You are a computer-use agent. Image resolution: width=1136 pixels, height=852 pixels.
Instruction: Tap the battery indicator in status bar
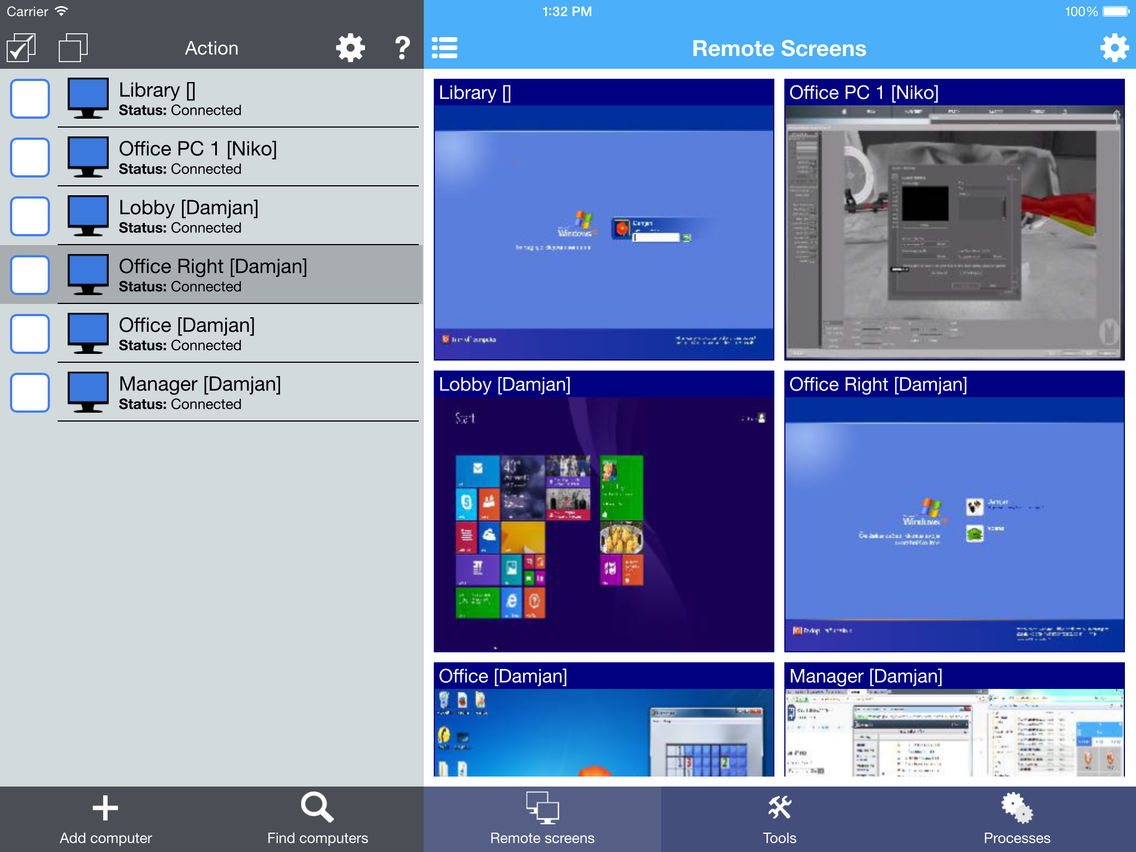[x=1115, y=12]
